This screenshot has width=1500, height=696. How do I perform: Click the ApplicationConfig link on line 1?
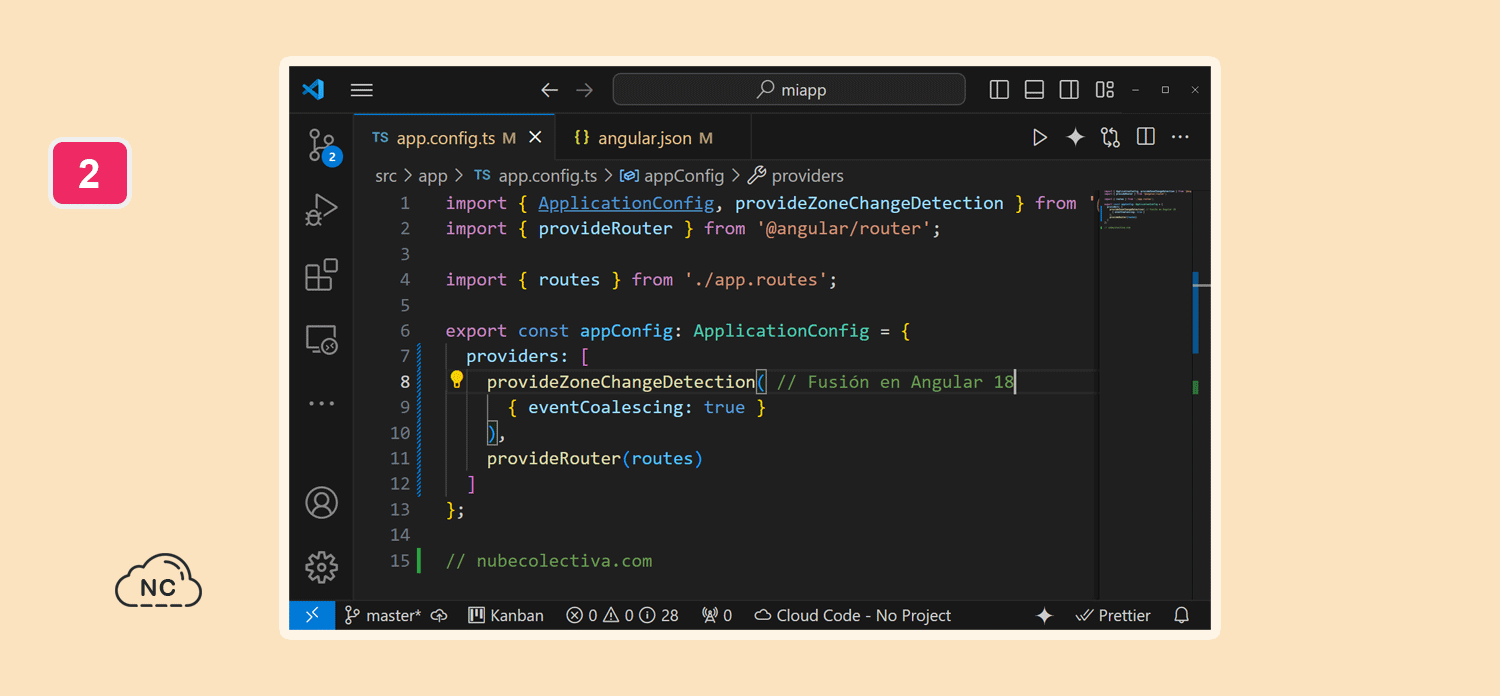pos(626,203)
